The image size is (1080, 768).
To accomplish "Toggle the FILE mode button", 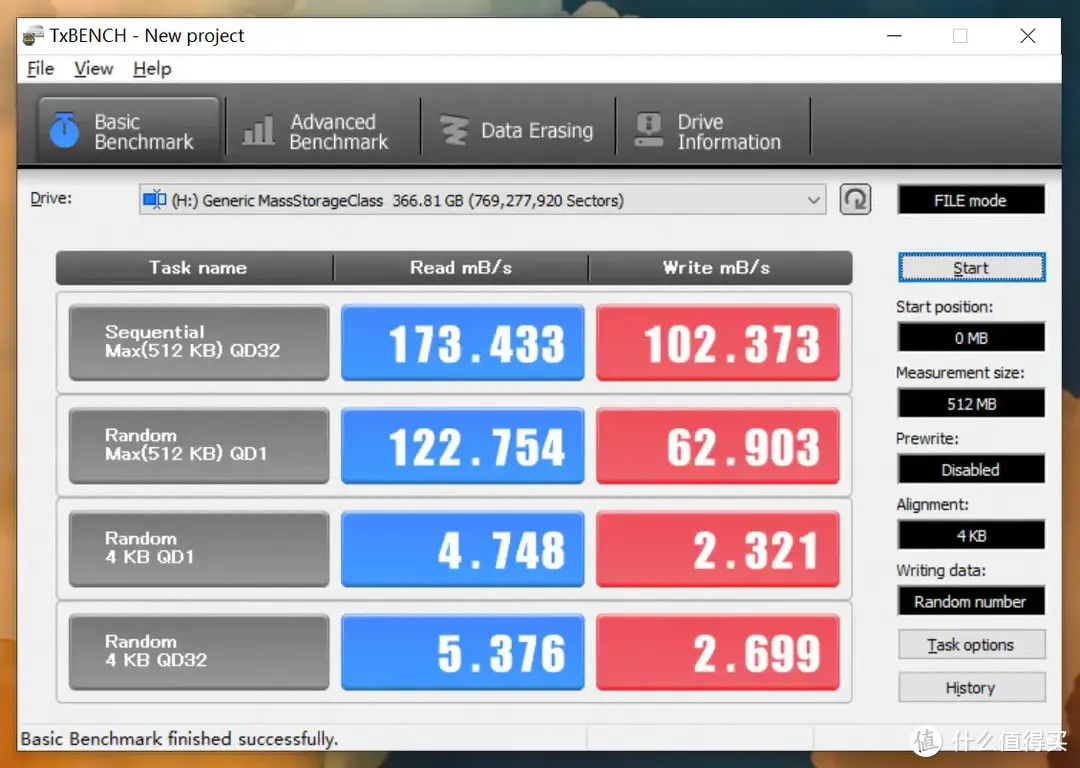I will click(x=971, y=200).
